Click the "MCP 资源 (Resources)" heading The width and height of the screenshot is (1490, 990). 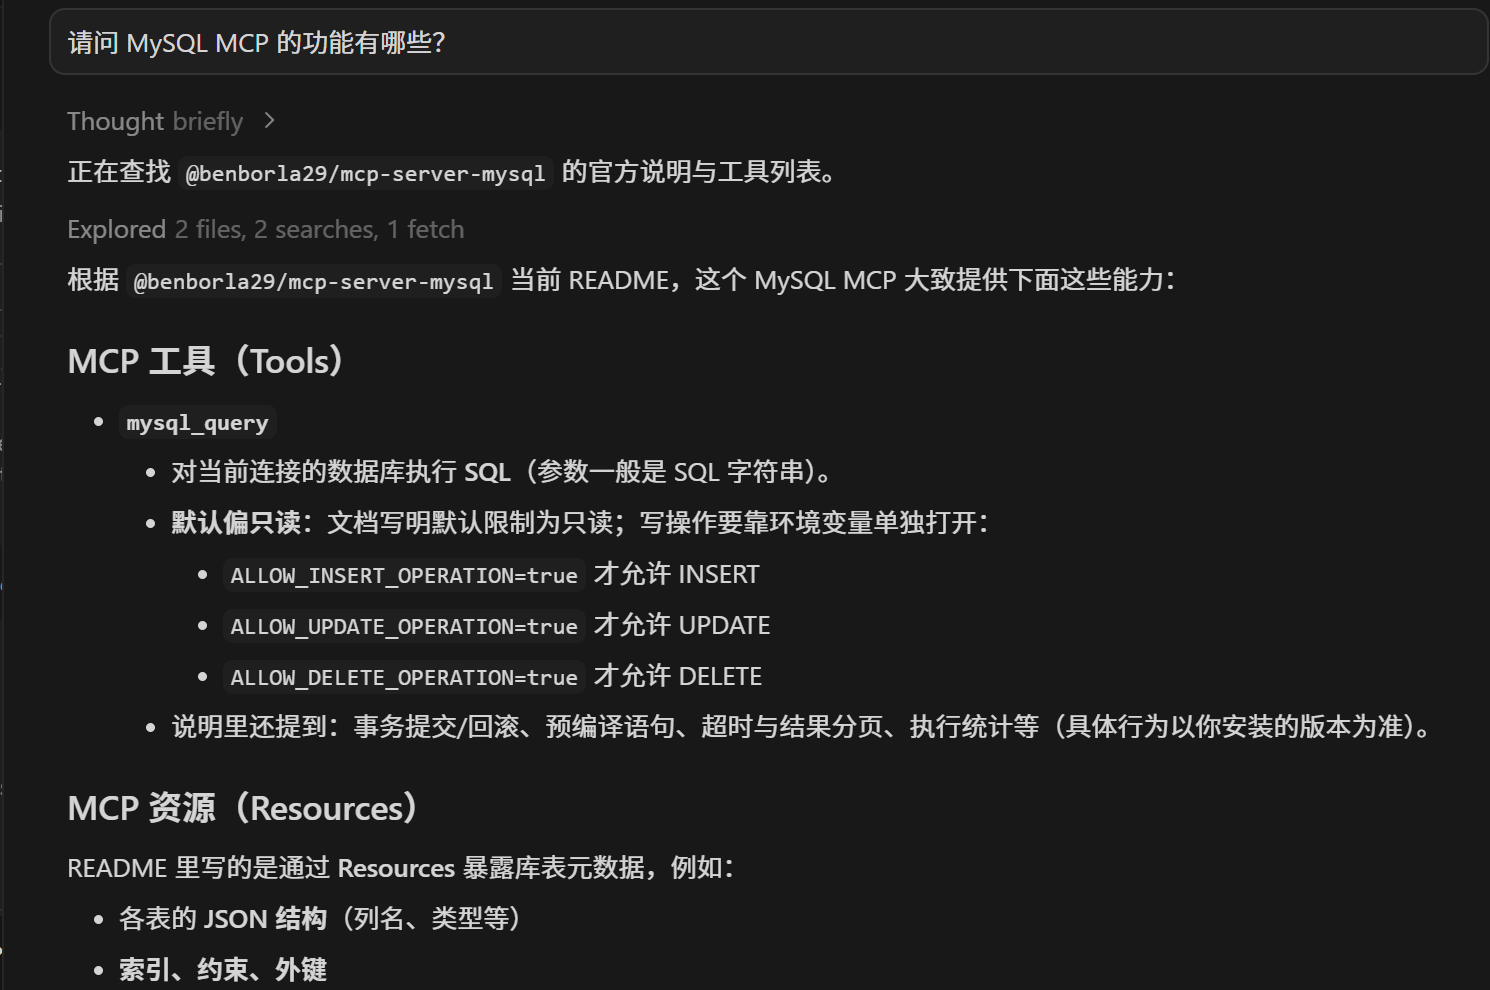point(243,808)
